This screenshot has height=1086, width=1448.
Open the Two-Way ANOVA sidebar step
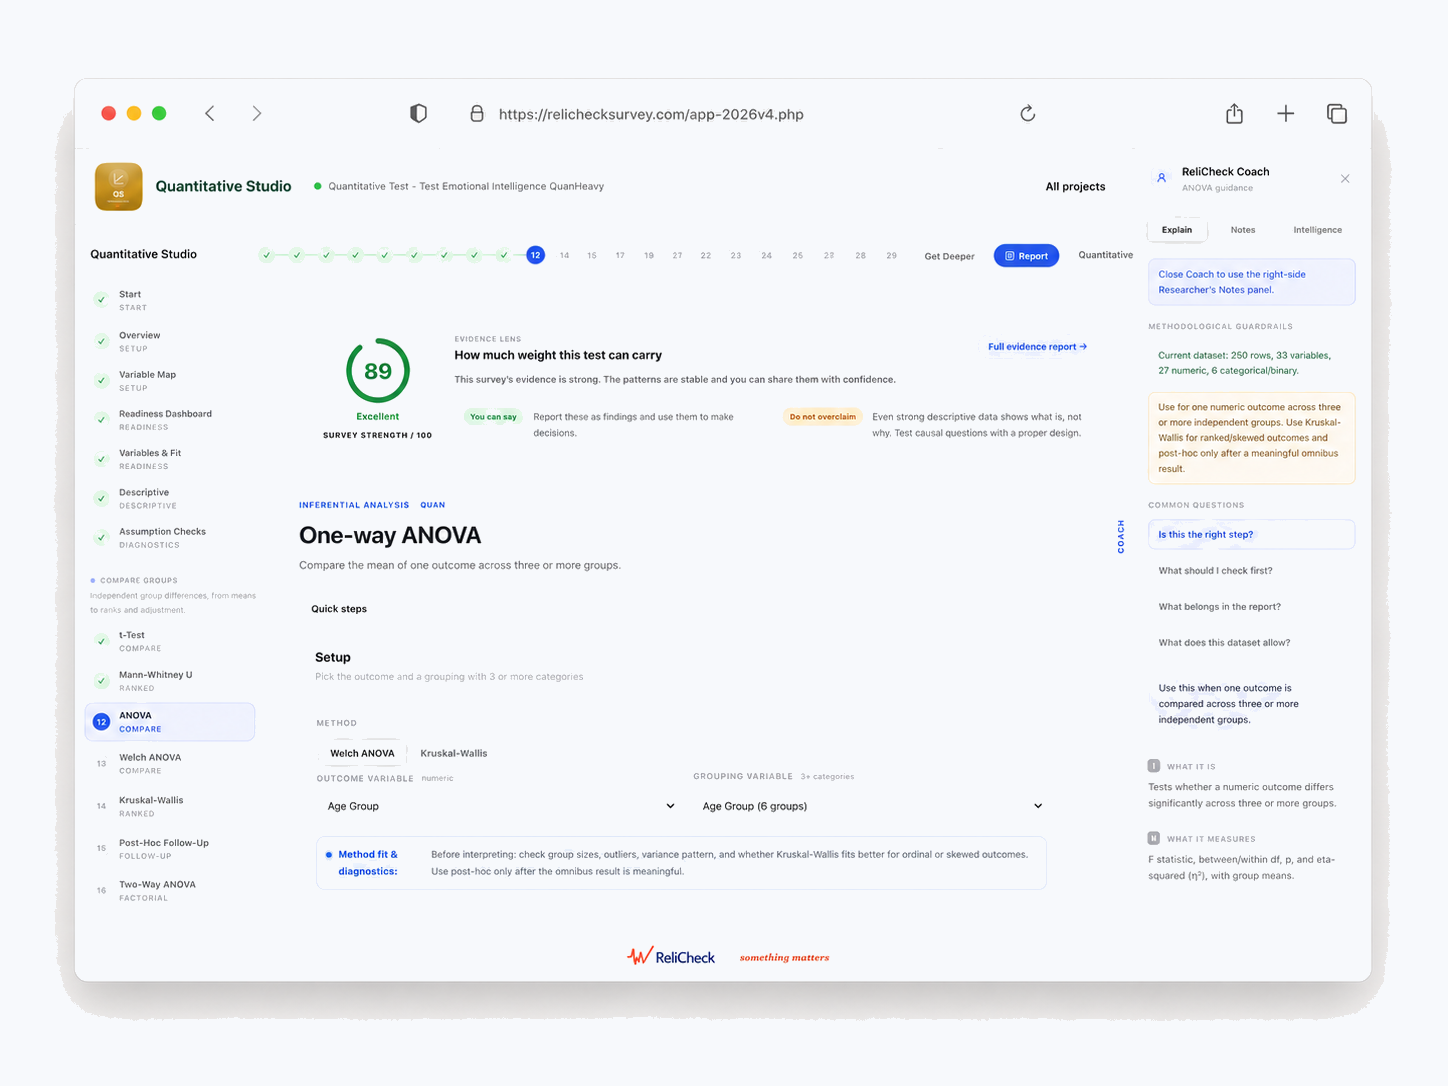[170, 891]
